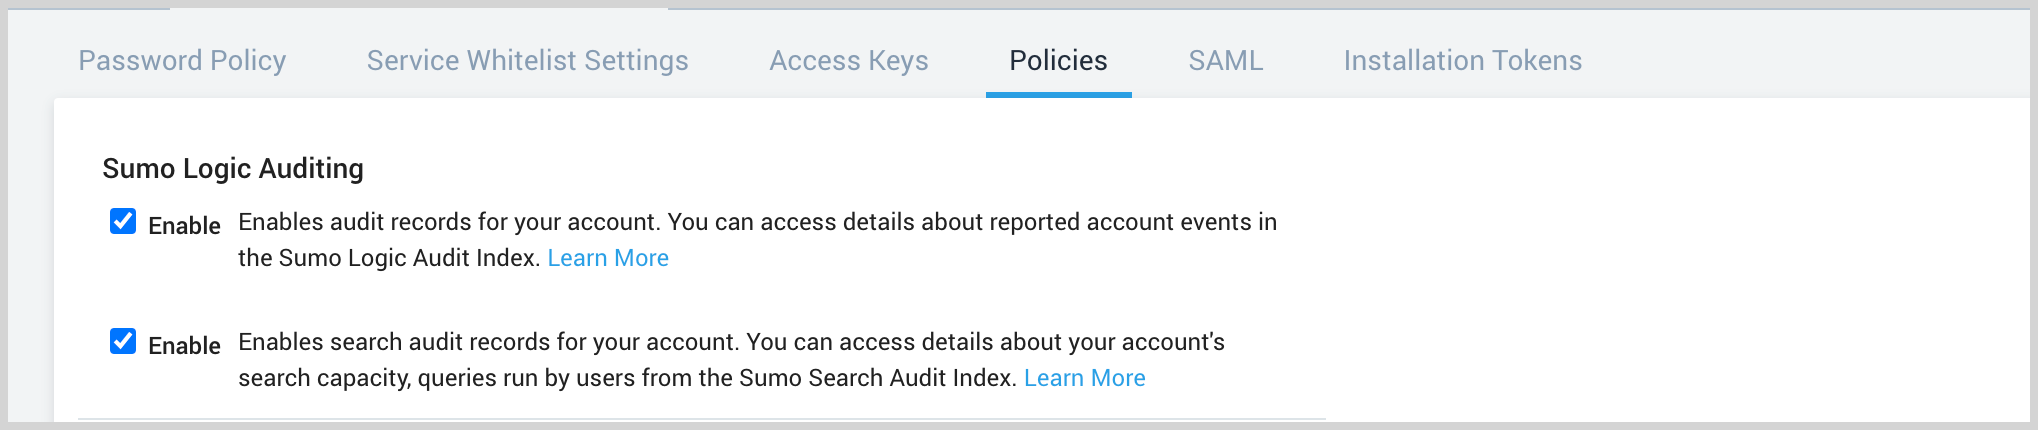Click the blue underline beneath Policies
2038x430 pixels.
[x=1058, y=95]
